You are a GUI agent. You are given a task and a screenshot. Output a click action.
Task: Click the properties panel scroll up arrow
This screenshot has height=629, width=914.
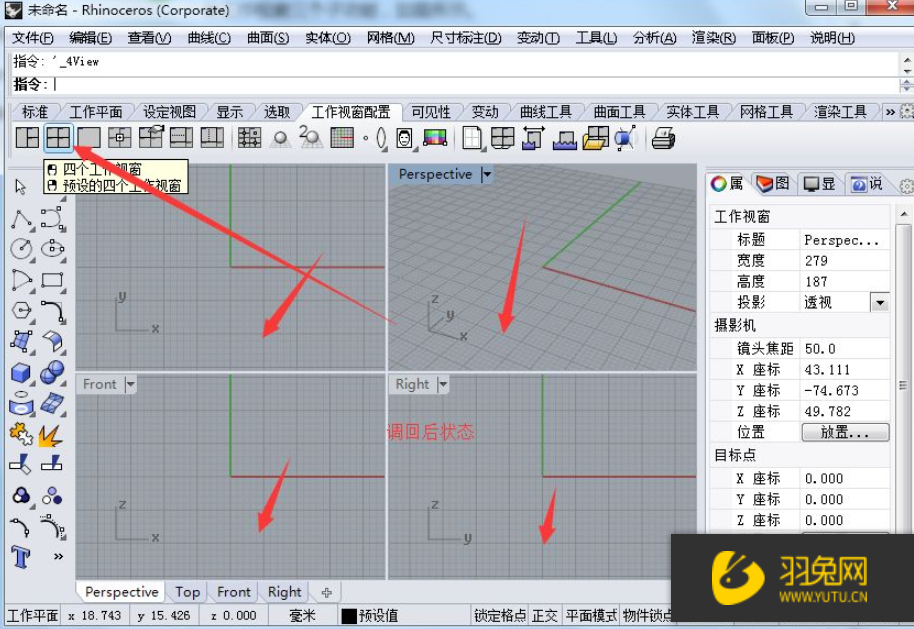click(x=904, y=214)
